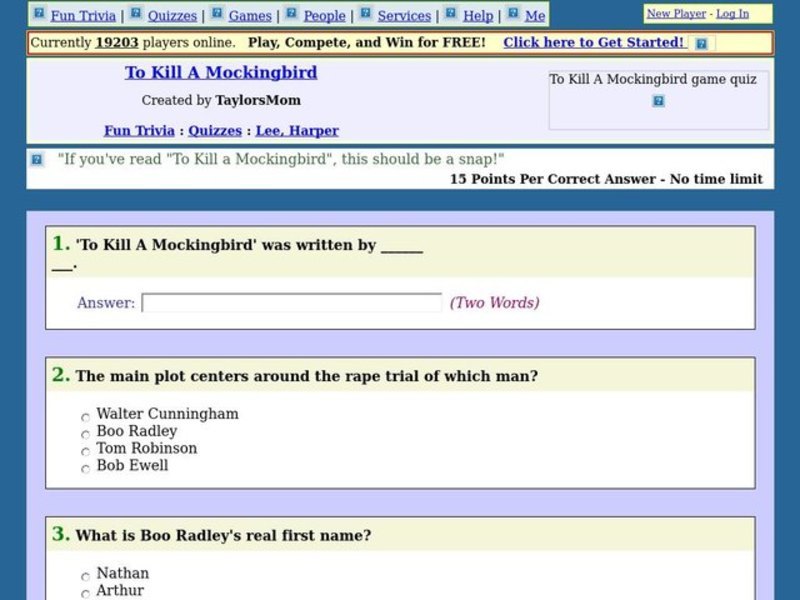Click the help icon beside Games
The height and width of the screenshot is (600, 800).
click(x=217, y=15)
